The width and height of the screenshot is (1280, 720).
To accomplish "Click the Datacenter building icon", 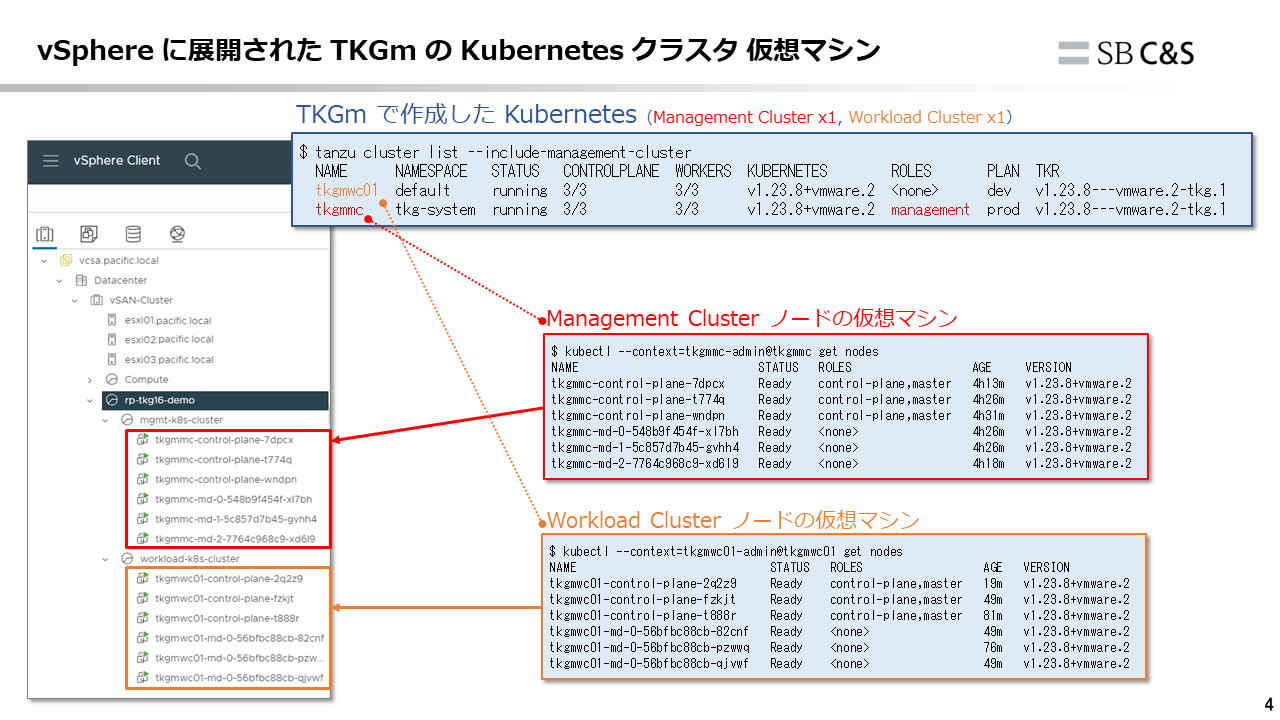I will point(81,280).
